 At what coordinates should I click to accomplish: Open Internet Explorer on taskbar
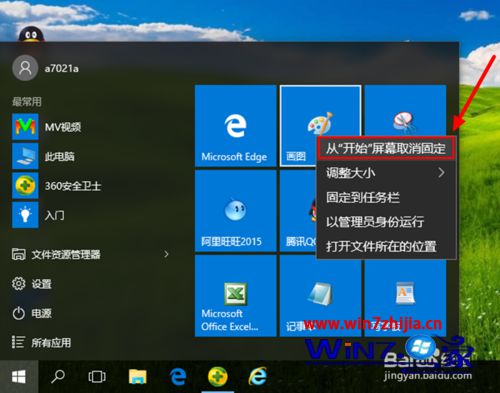click(x=258, y=377)
